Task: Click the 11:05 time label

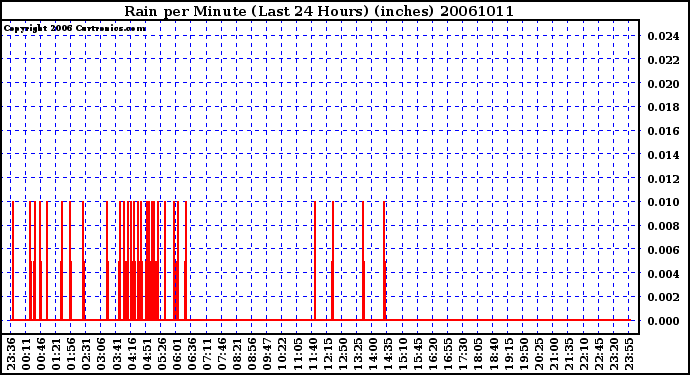Action: click(x=297, y=354)
